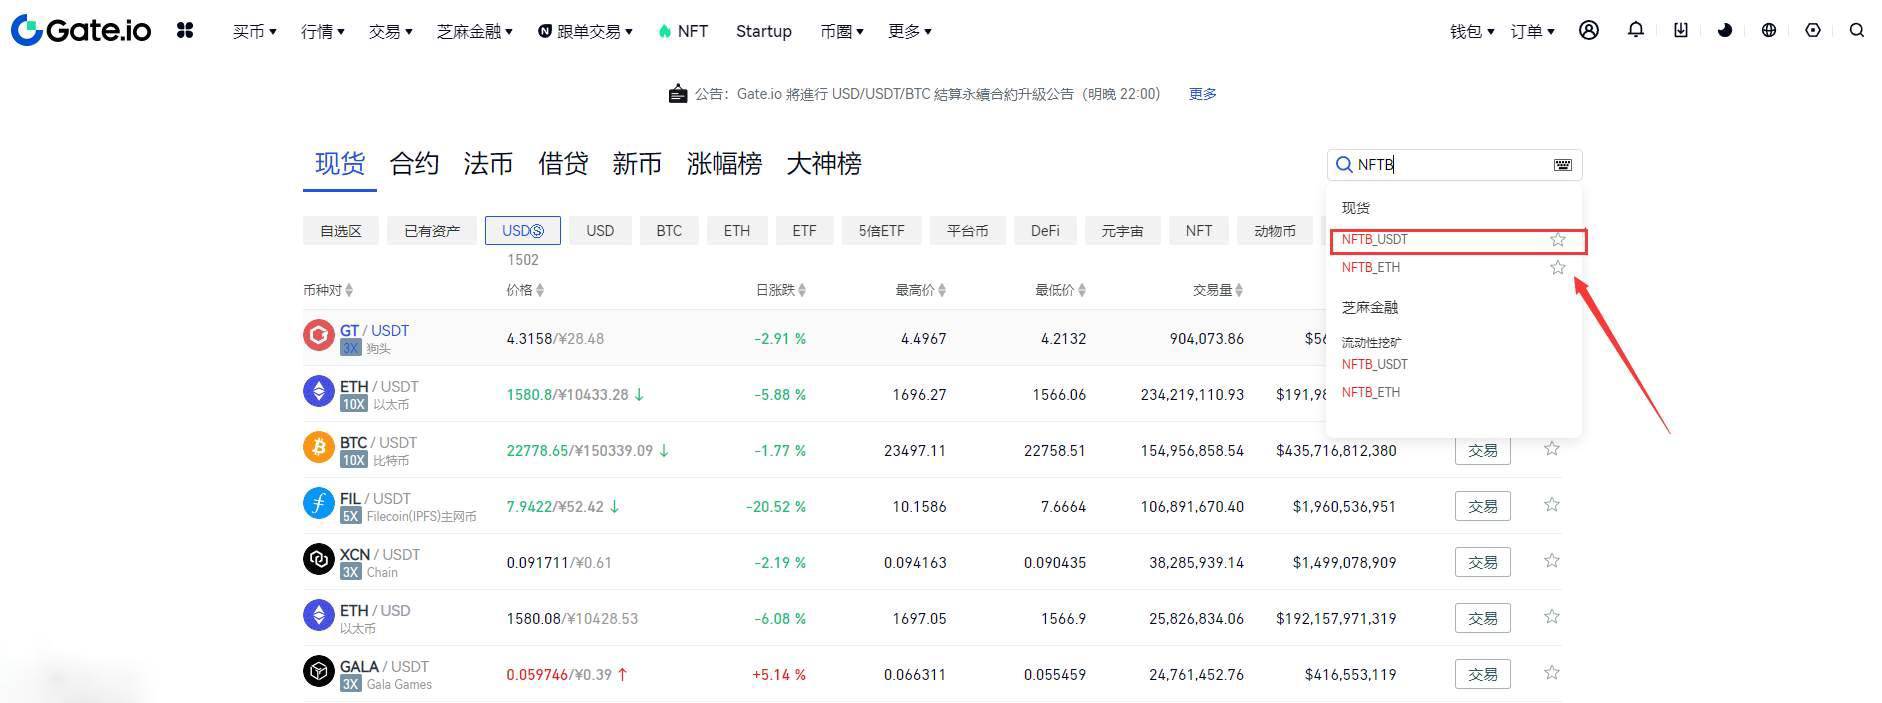
Task: Favorite XCN/USDT row with star
Action: pyautogui.click(x=1552, y=561)
